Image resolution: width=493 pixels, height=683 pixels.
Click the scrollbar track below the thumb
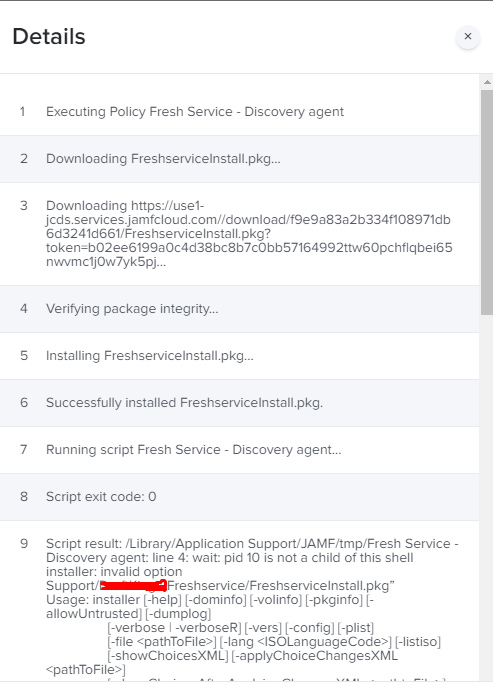(x=487, y=497)
